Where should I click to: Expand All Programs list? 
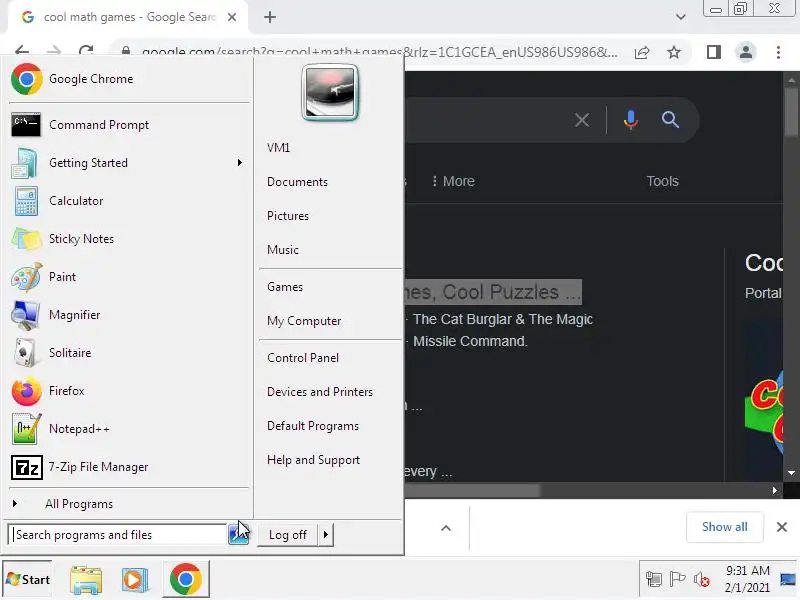[x=129, y=504]
